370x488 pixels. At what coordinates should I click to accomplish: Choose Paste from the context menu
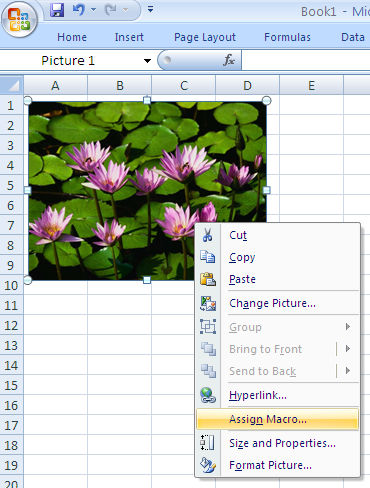click(277, 279)
